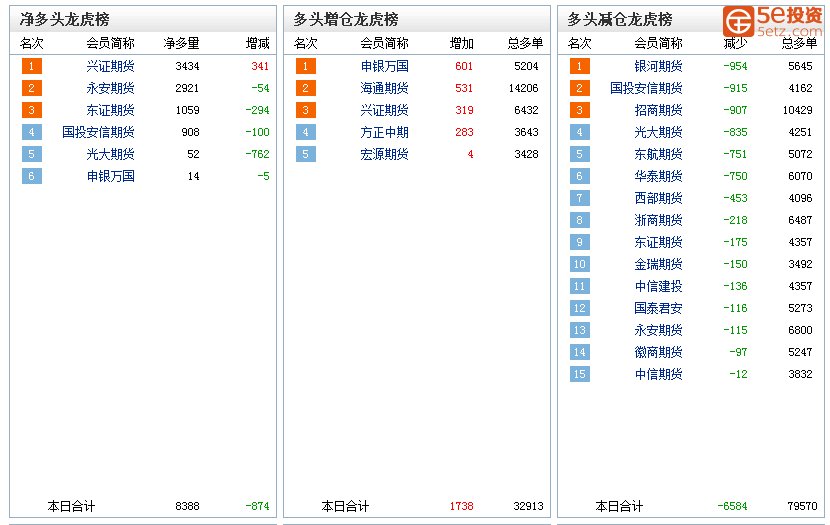Screen dimensions: 830x525
Task: Open 东证期货 in the 多头减仓龙虎榜 list
Action: pyautogui.click(x=658, y=242)
